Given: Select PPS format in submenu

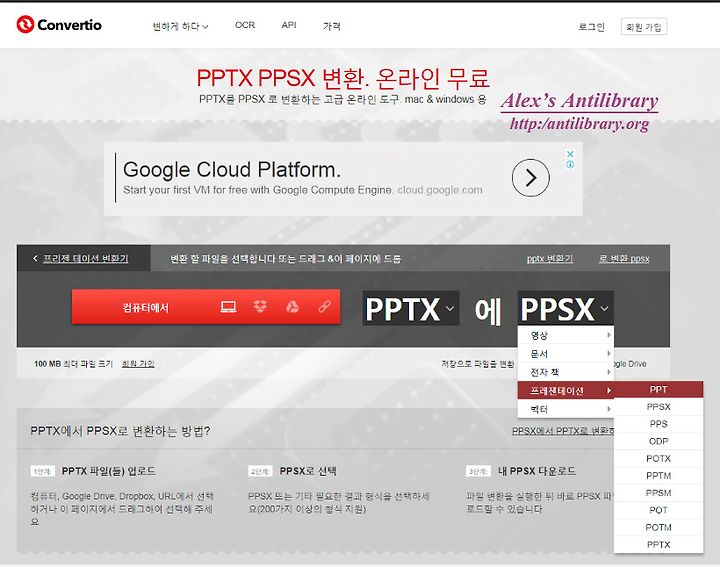Looking at the screenshot, I should point(658,424).
